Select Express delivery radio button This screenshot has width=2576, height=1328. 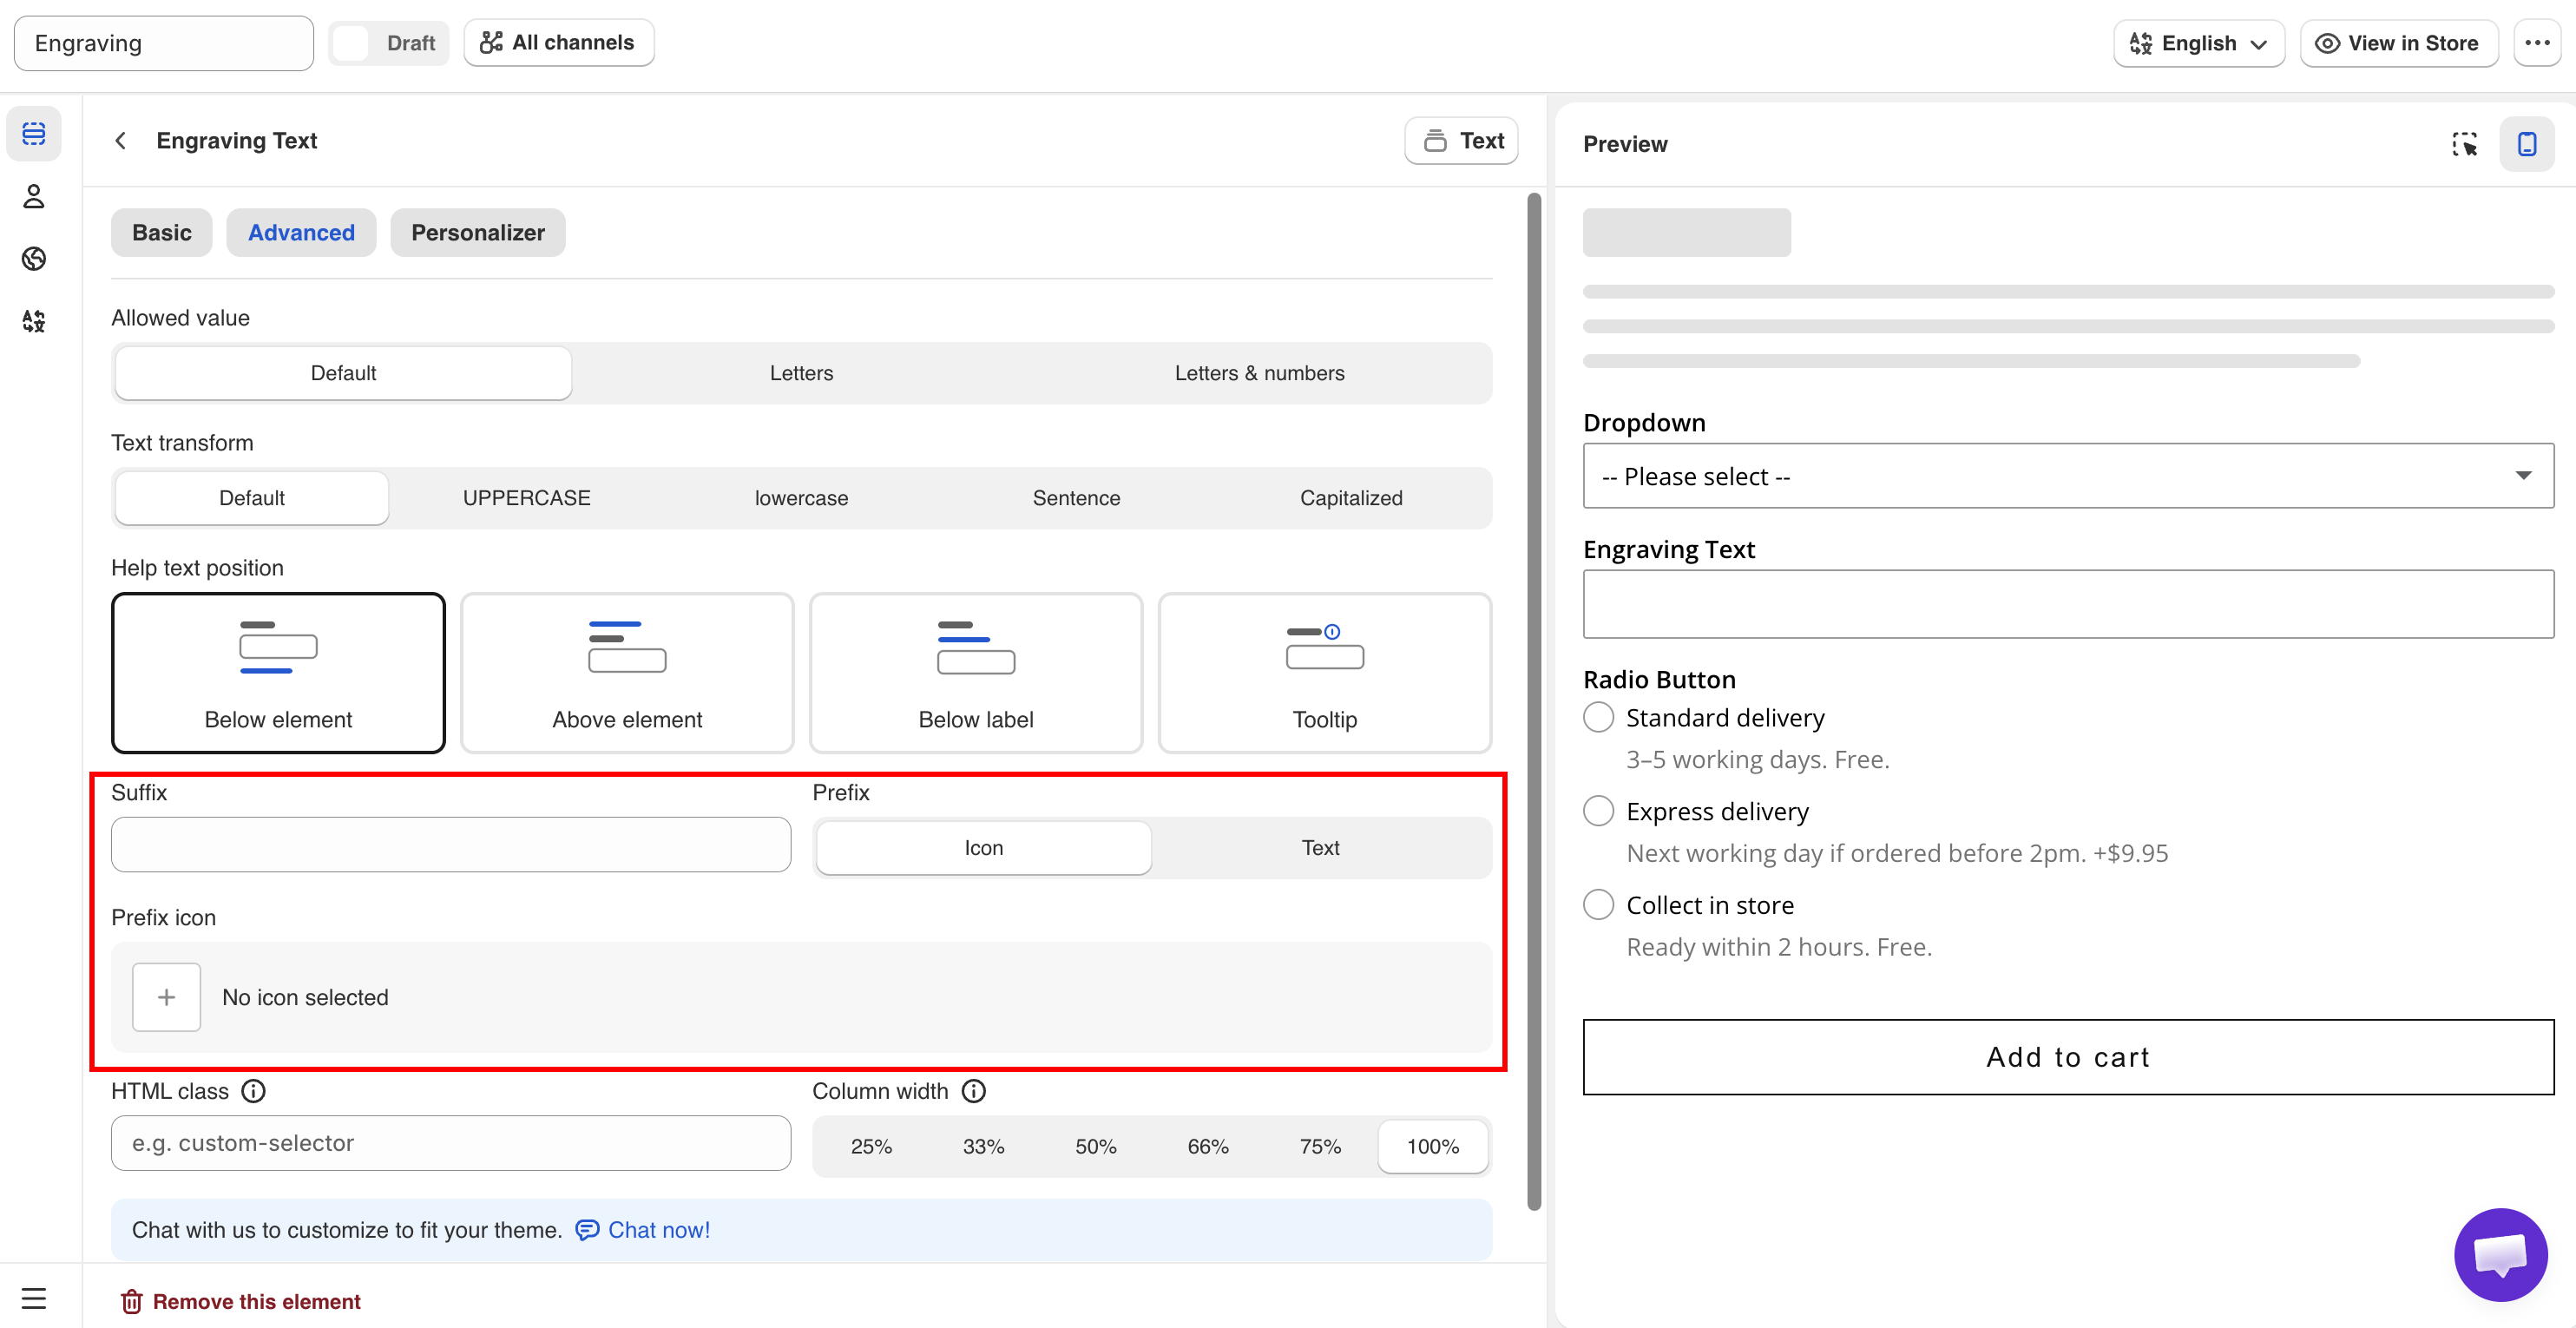coord(1598,811)
